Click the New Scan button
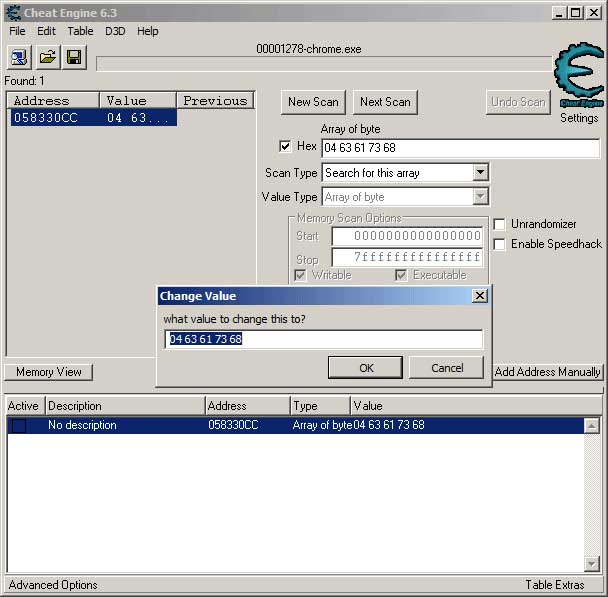Viewport: 608px width, 597px height. (313, 102)
